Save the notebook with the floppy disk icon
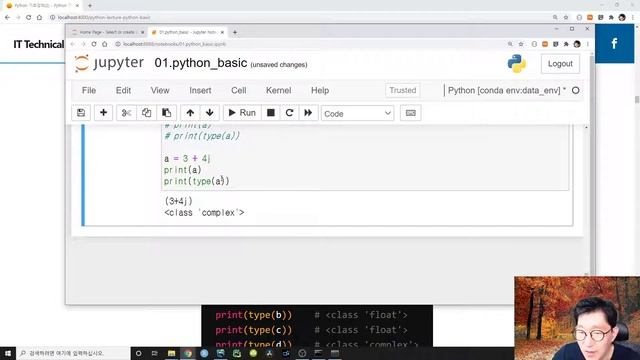 (x=81, y=113)
